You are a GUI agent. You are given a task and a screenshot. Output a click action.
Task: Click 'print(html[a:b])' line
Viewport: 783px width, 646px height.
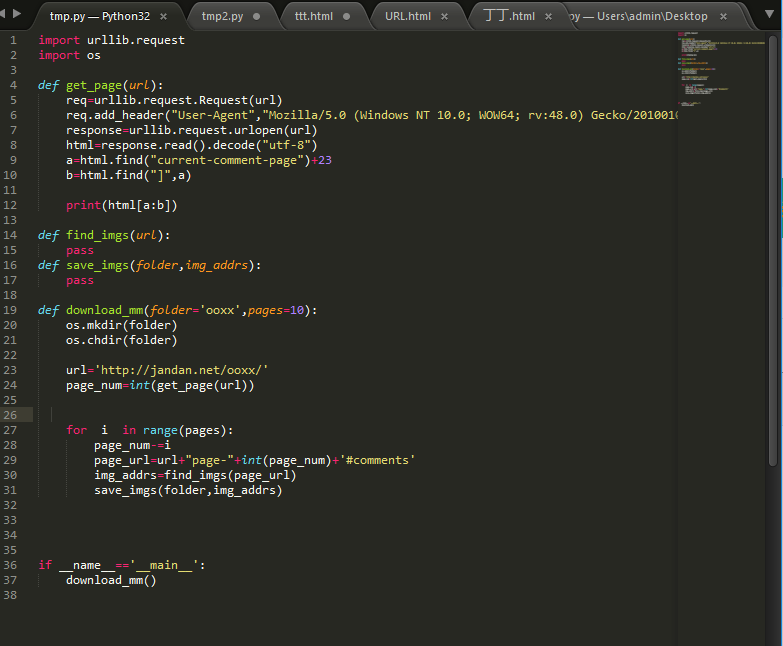[x=122, y=205]
